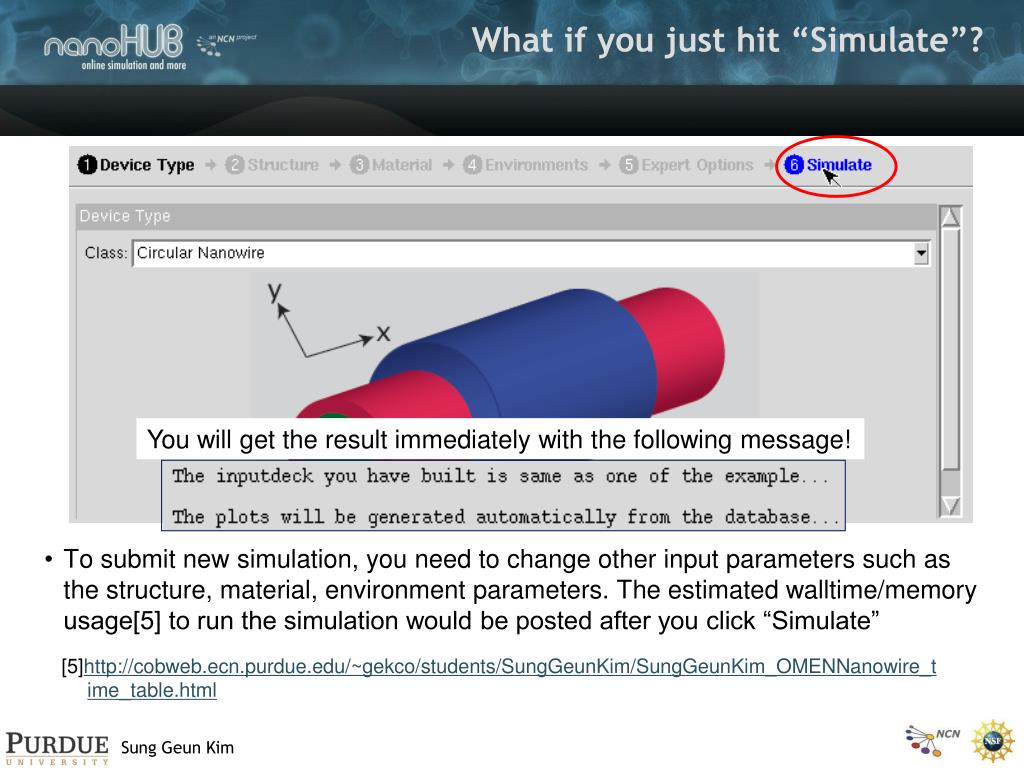The width and height of the screenshot is (1024, 768).
Task: Click 'The inputdeck you have built' message line
Action: [501, 476]
